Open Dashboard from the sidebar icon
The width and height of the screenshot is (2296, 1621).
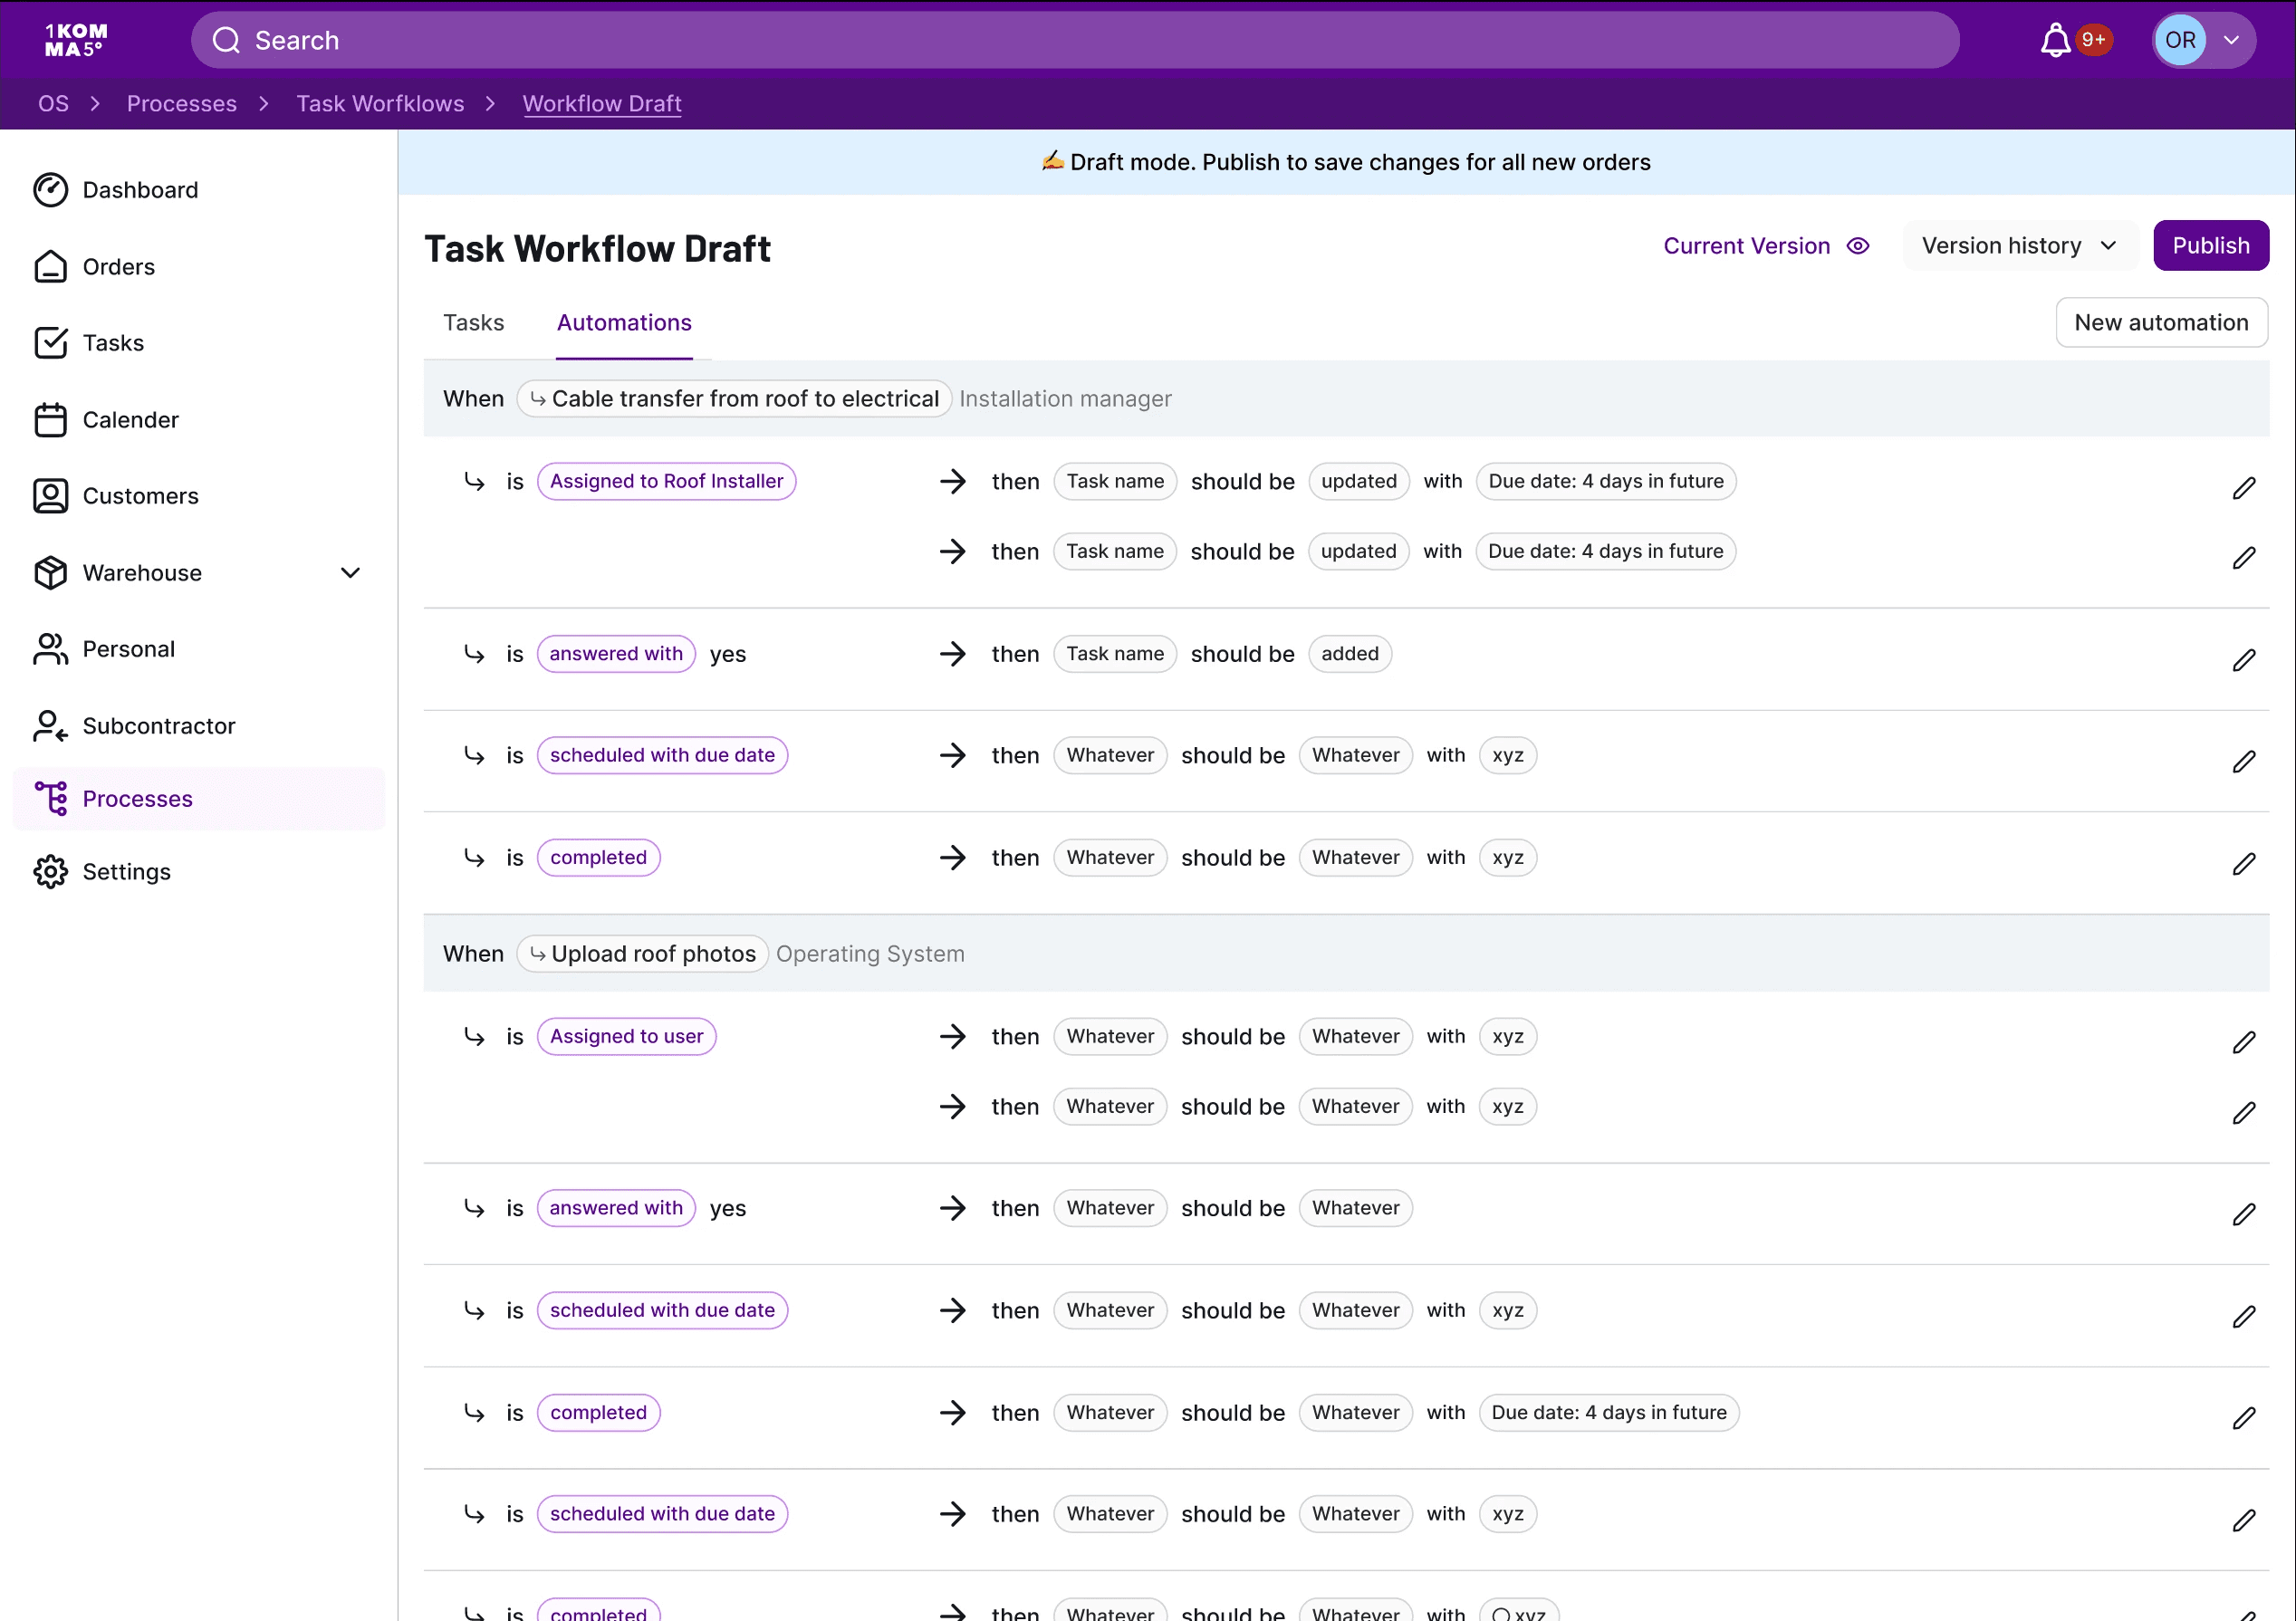[50, 190]
